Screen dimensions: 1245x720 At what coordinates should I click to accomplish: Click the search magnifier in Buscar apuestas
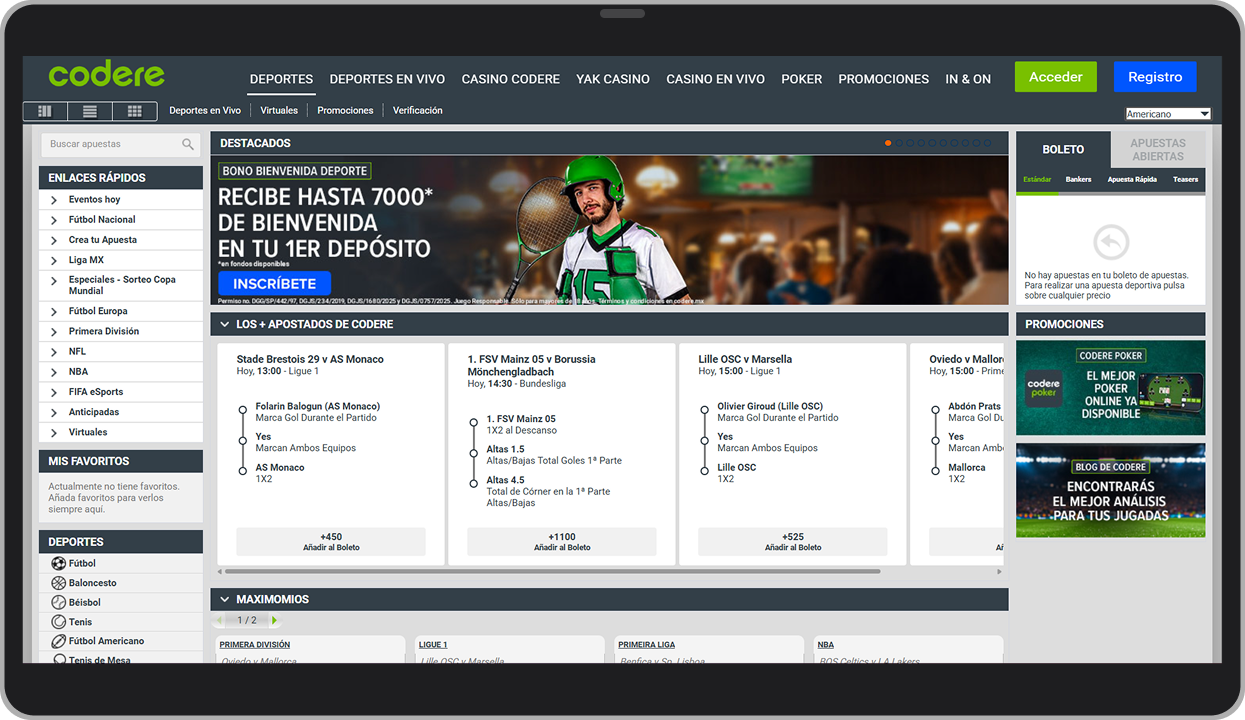(x=189, y=144)
